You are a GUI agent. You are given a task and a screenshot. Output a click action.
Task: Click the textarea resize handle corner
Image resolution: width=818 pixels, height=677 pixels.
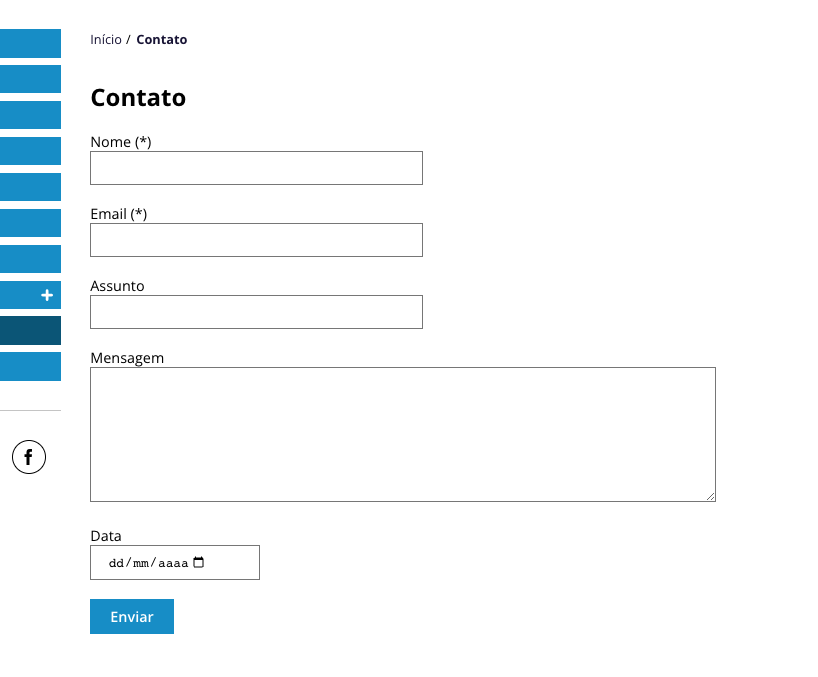[711, 495]
